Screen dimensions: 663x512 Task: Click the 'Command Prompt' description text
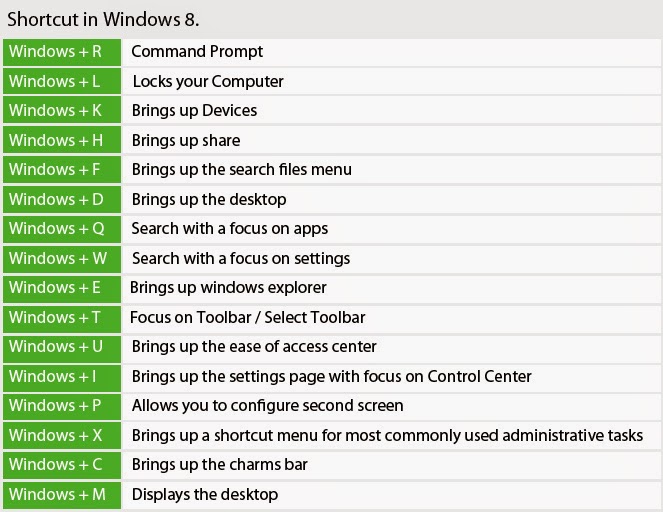(x=197, y=52)
